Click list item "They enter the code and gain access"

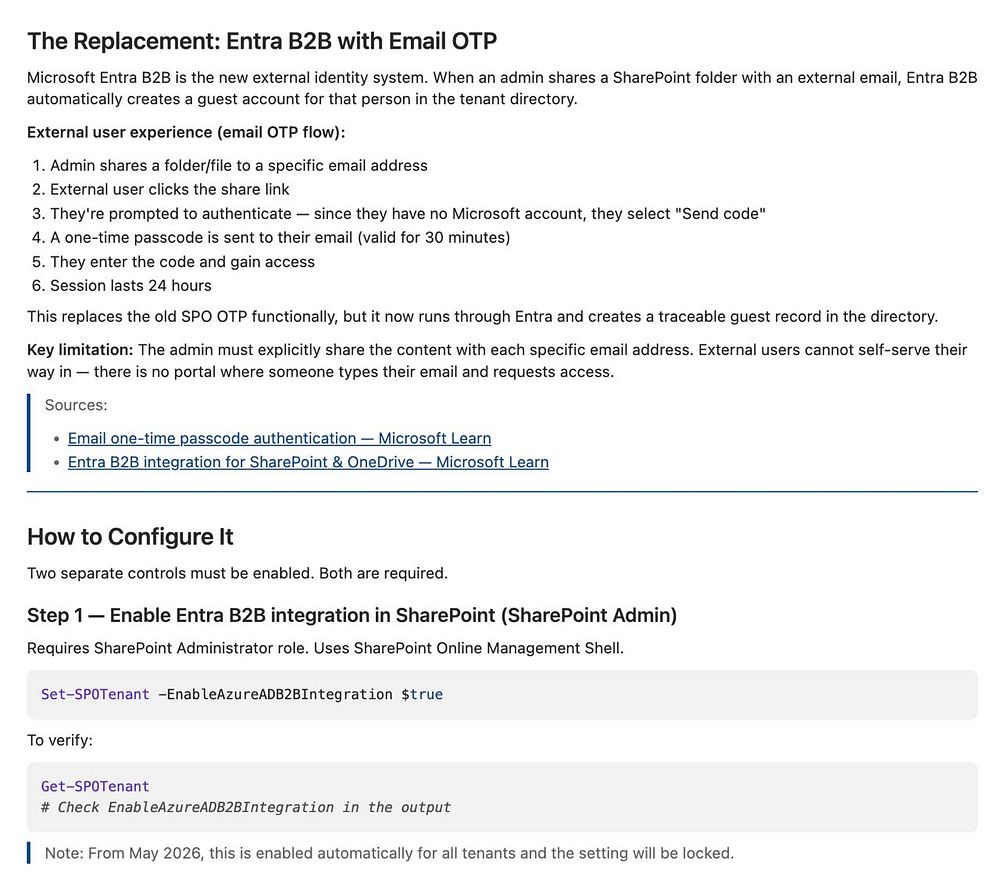pyautogui.click(x=182, y=262)
